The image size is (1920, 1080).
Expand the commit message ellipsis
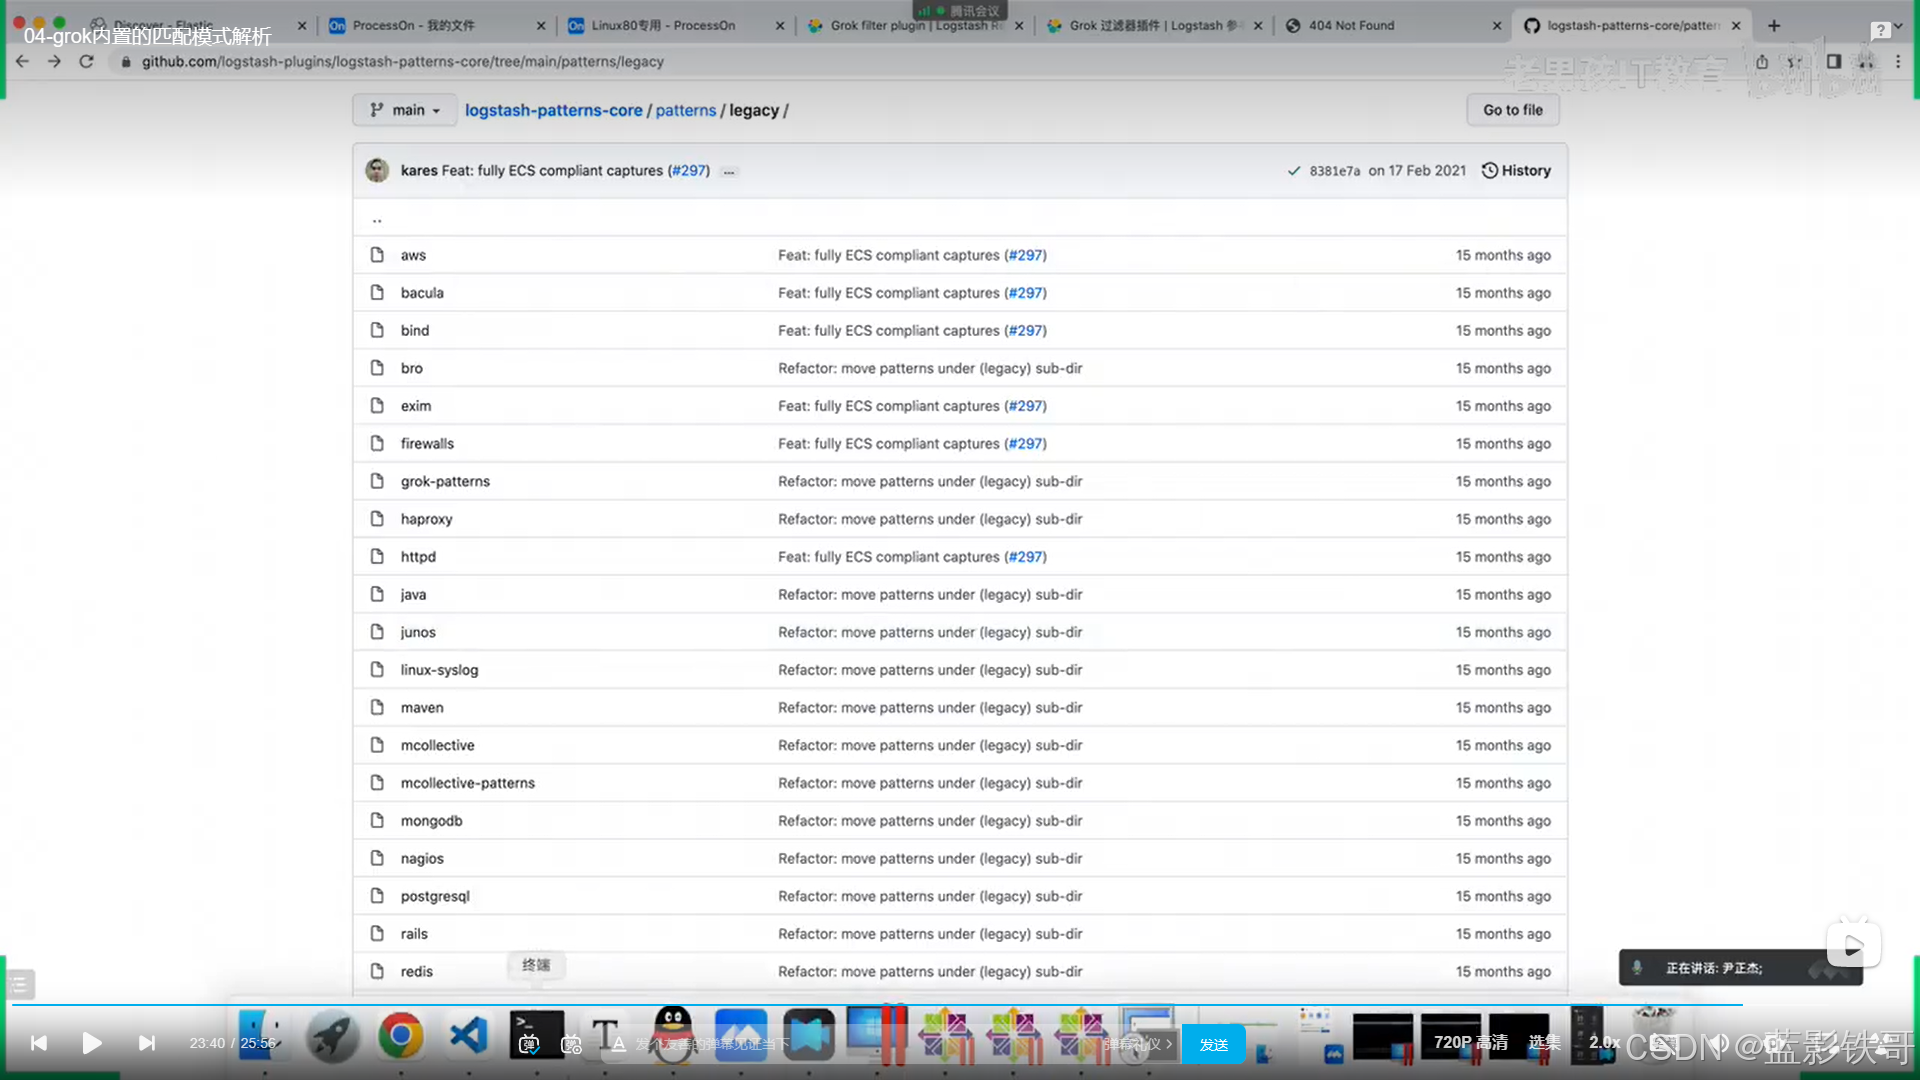(x=729, y=172)
